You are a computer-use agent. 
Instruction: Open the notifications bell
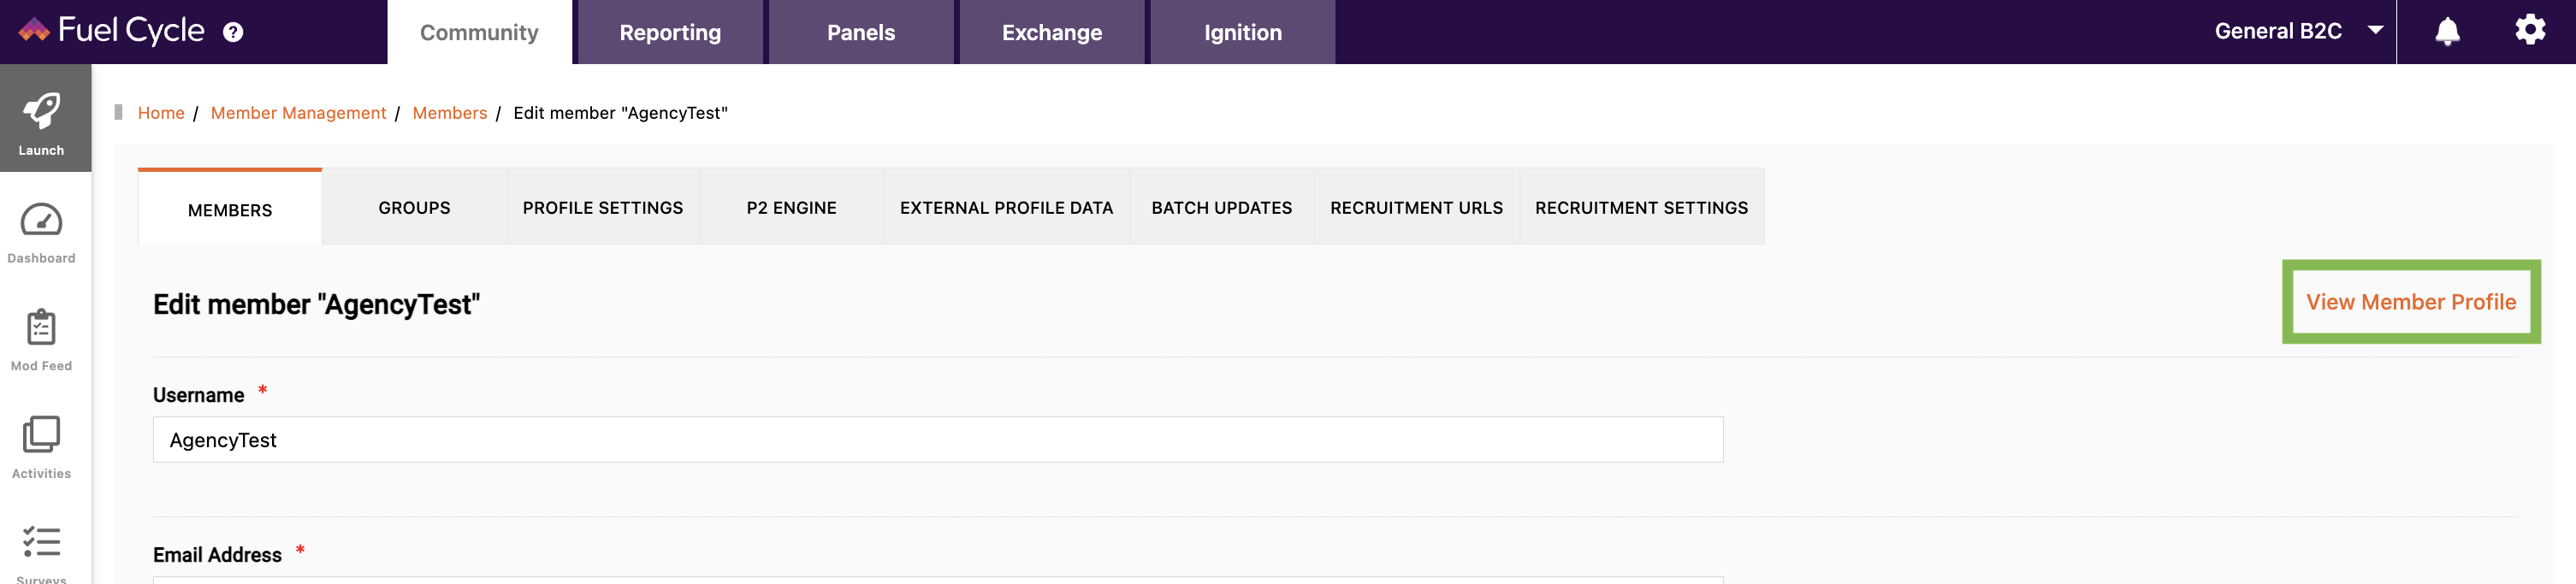click(2447, 31)
